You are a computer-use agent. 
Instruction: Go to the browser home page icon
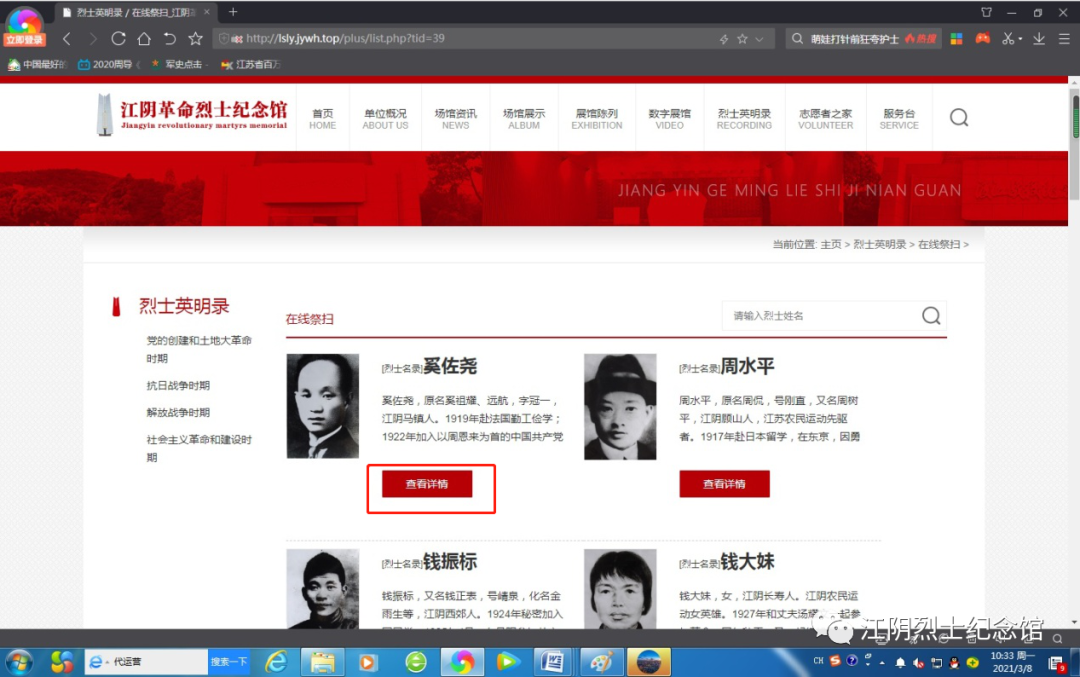point(144,39)
